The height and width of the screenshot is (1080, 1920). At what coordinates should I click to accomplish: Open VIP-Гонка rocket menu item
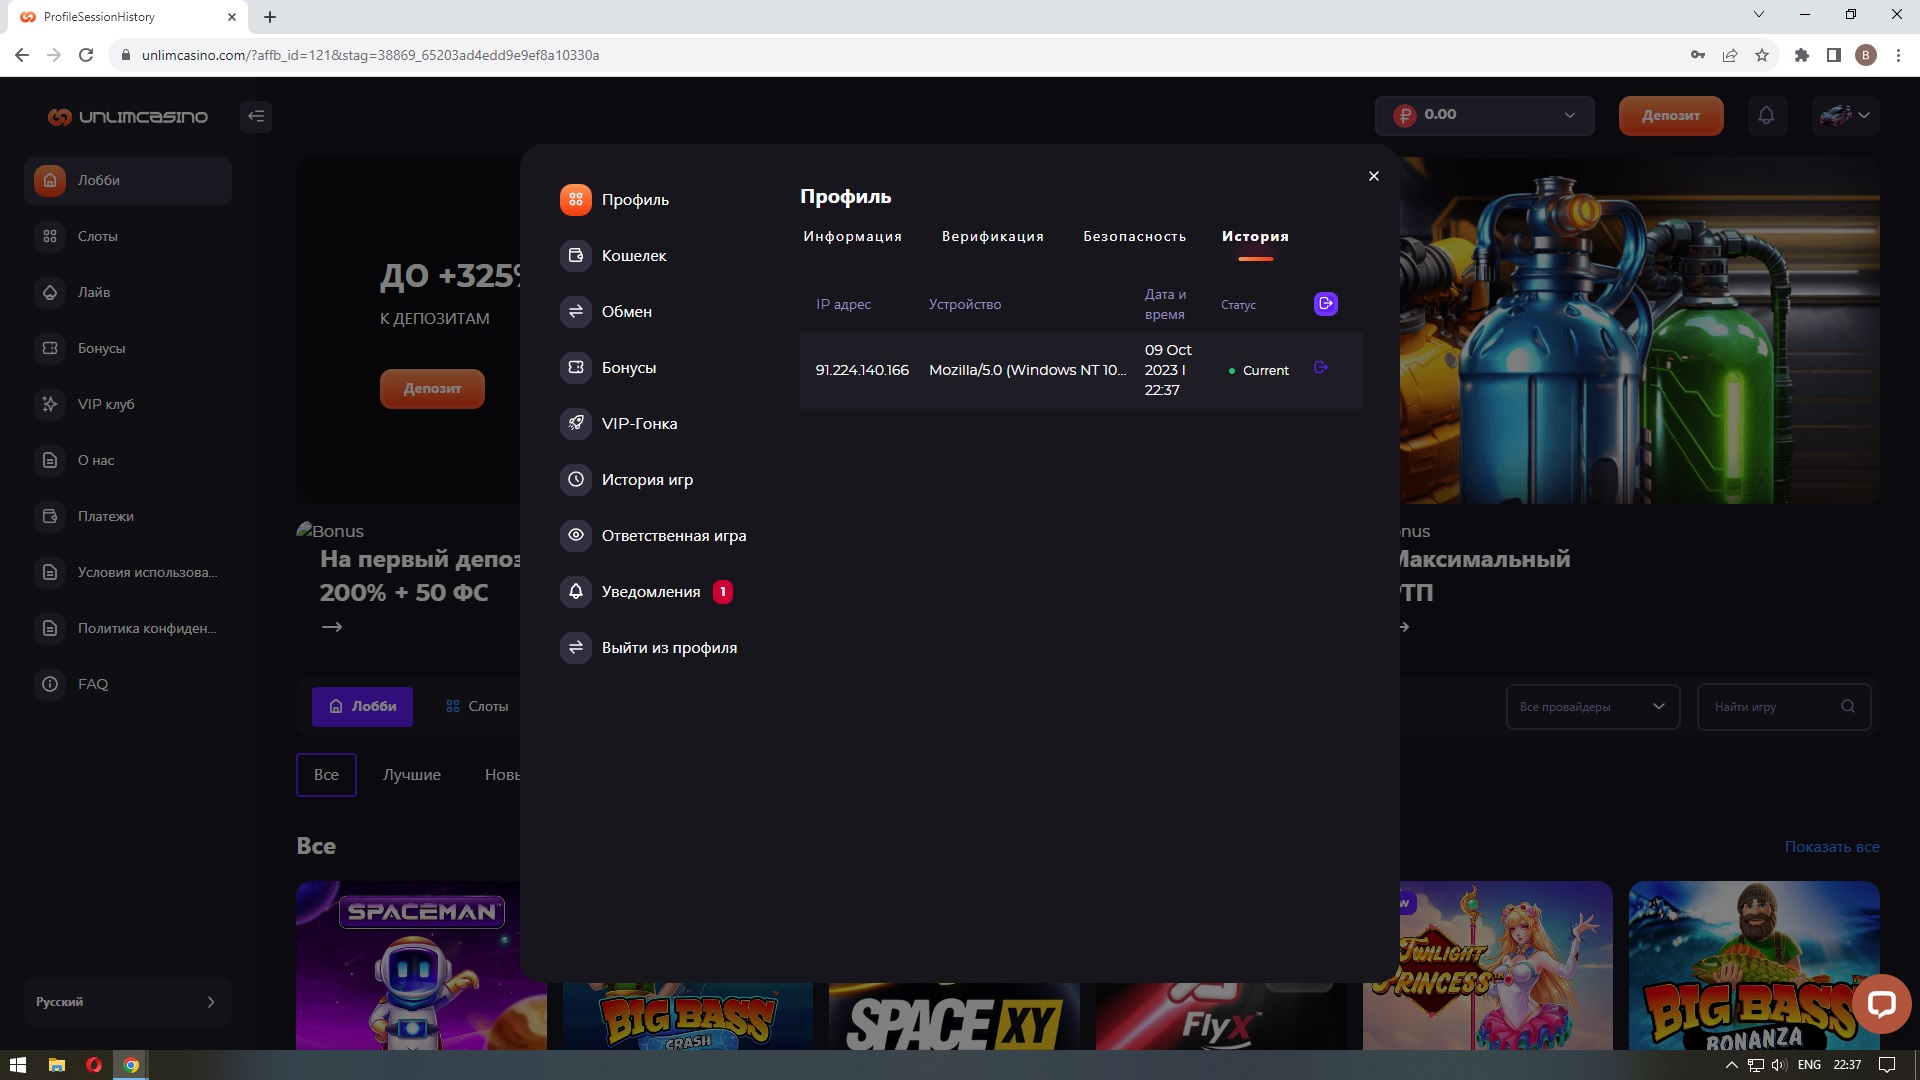coord(639,424)
